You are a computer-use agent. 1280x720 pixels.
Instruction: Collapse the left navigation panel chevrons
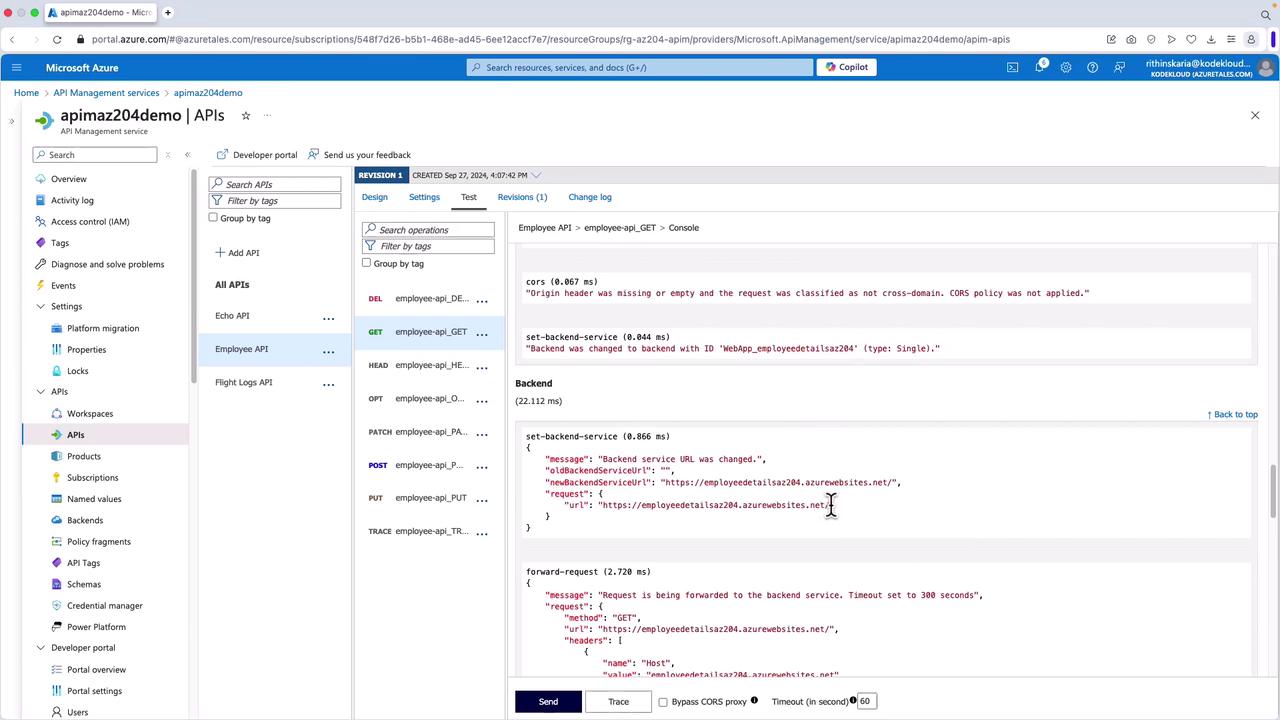[x=187, y=155]
